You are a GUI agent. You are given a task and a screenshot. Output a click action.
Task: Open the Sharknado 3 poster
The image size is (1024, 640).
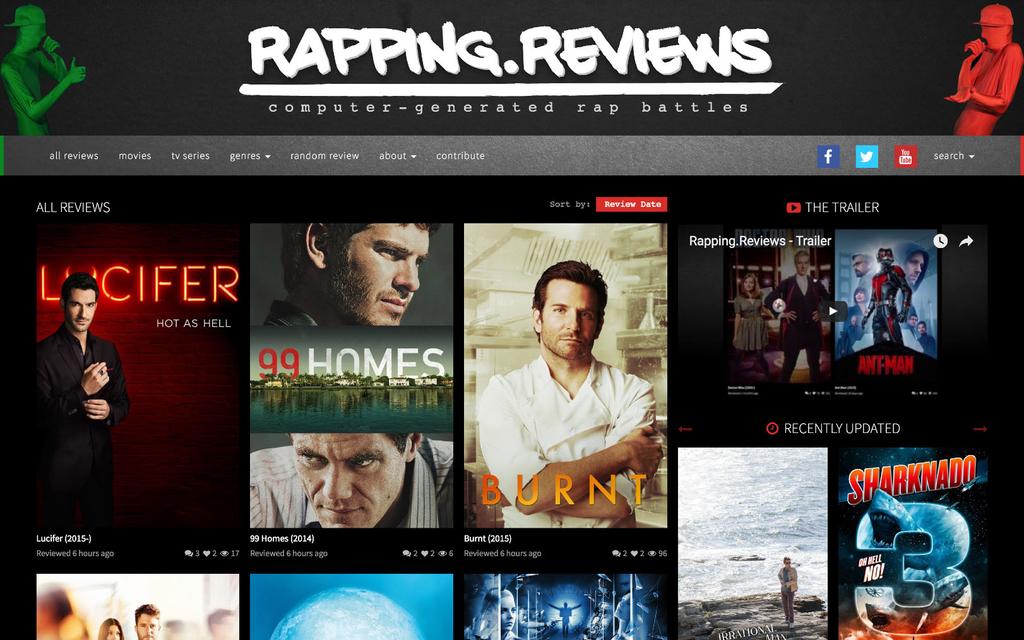tap(913, 544)
